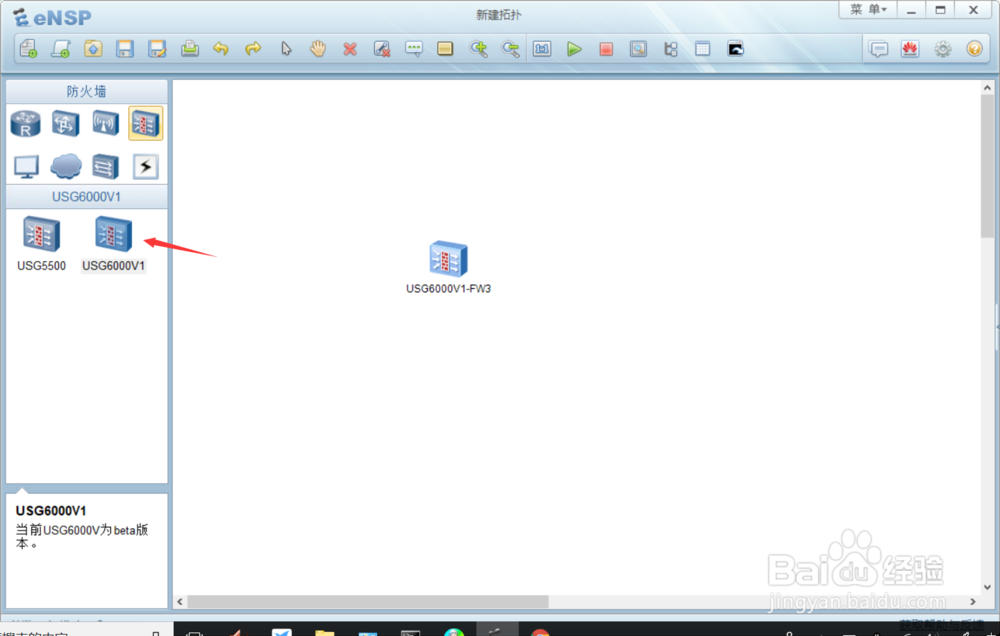Zoom in on the canvas

click(478, 48)
